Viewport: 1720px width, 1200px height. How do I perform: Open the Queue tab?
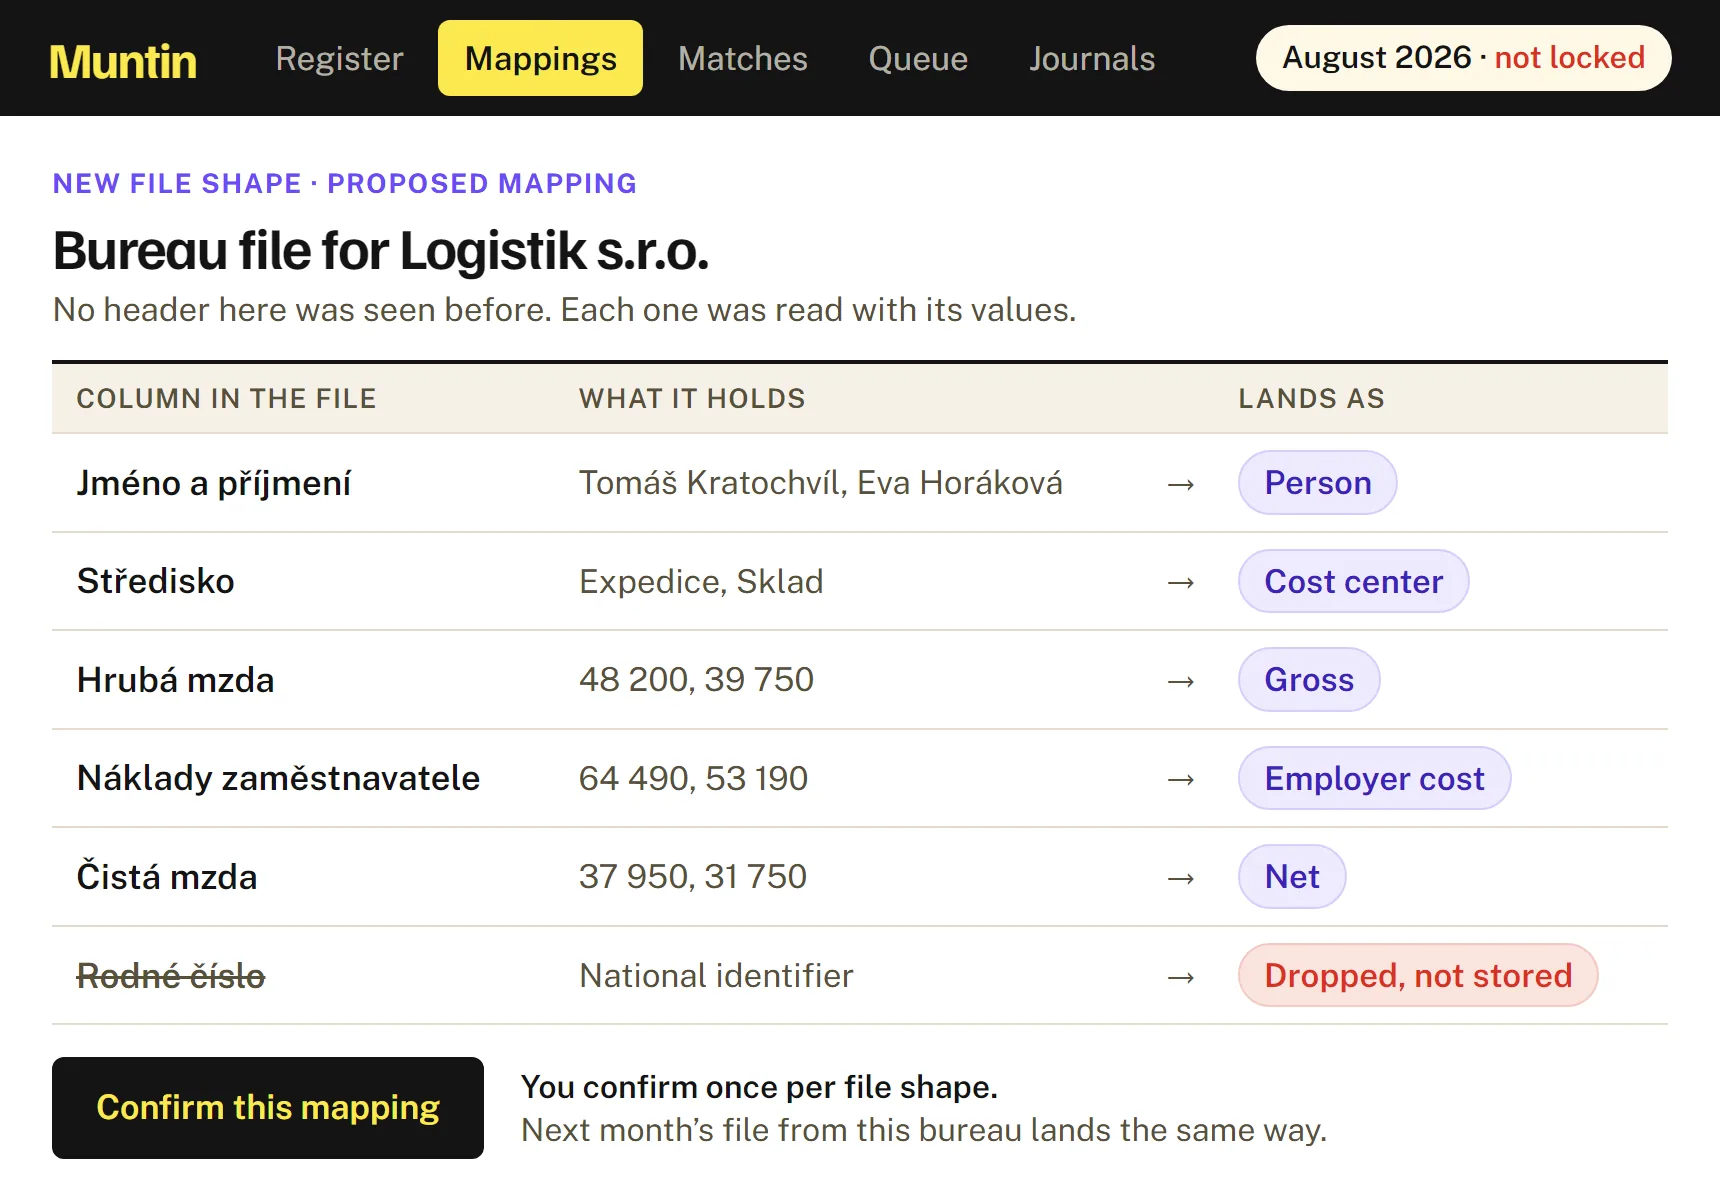(x=918, y=58)
